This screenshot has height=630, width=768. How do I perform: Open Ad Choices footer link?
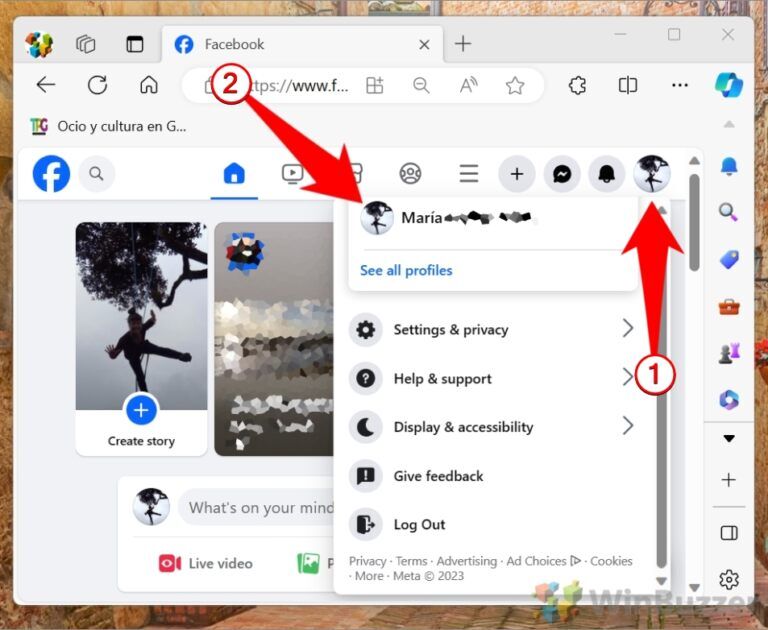pyautogui.click(x=544, y=561)
